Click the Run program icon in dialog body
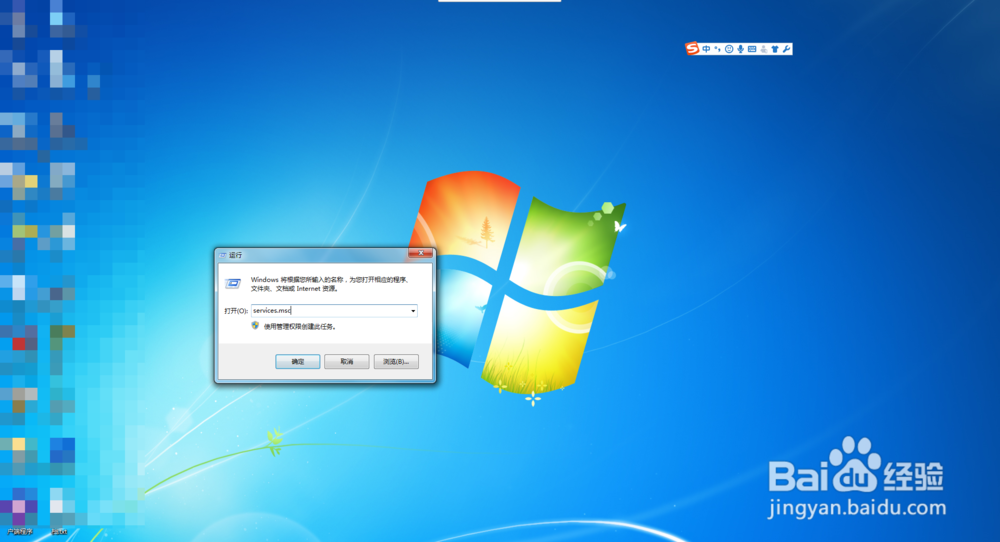This screenshot has width=1000, height=542. click(x=233, y=283)
